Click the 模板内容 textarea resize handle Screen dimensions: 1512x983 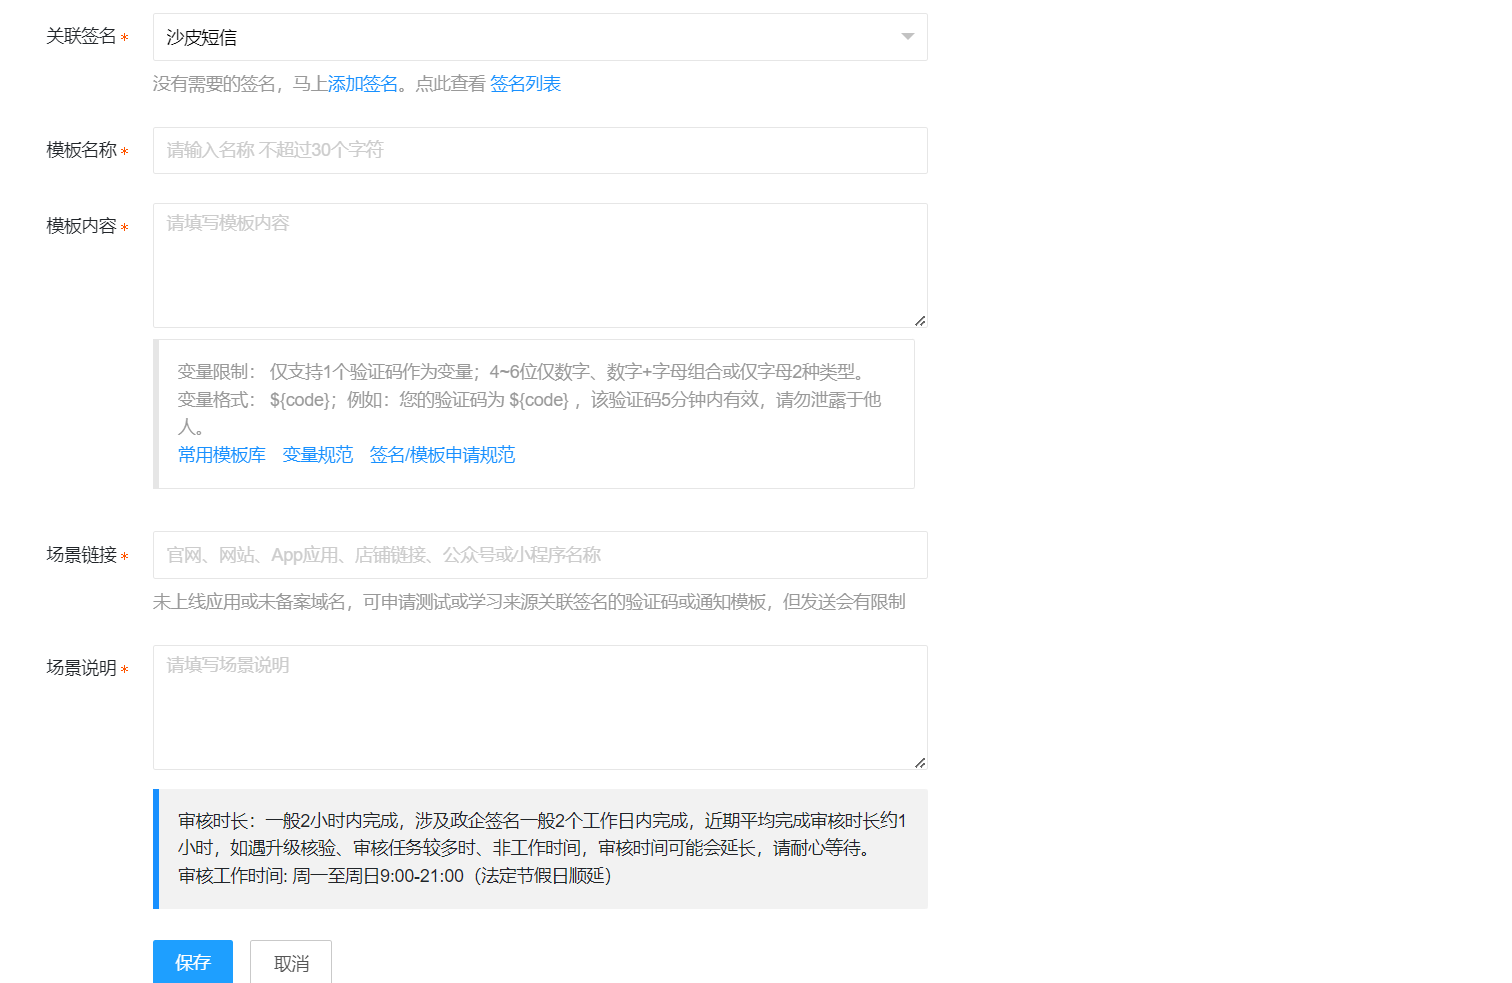click(x=920, y=321)
